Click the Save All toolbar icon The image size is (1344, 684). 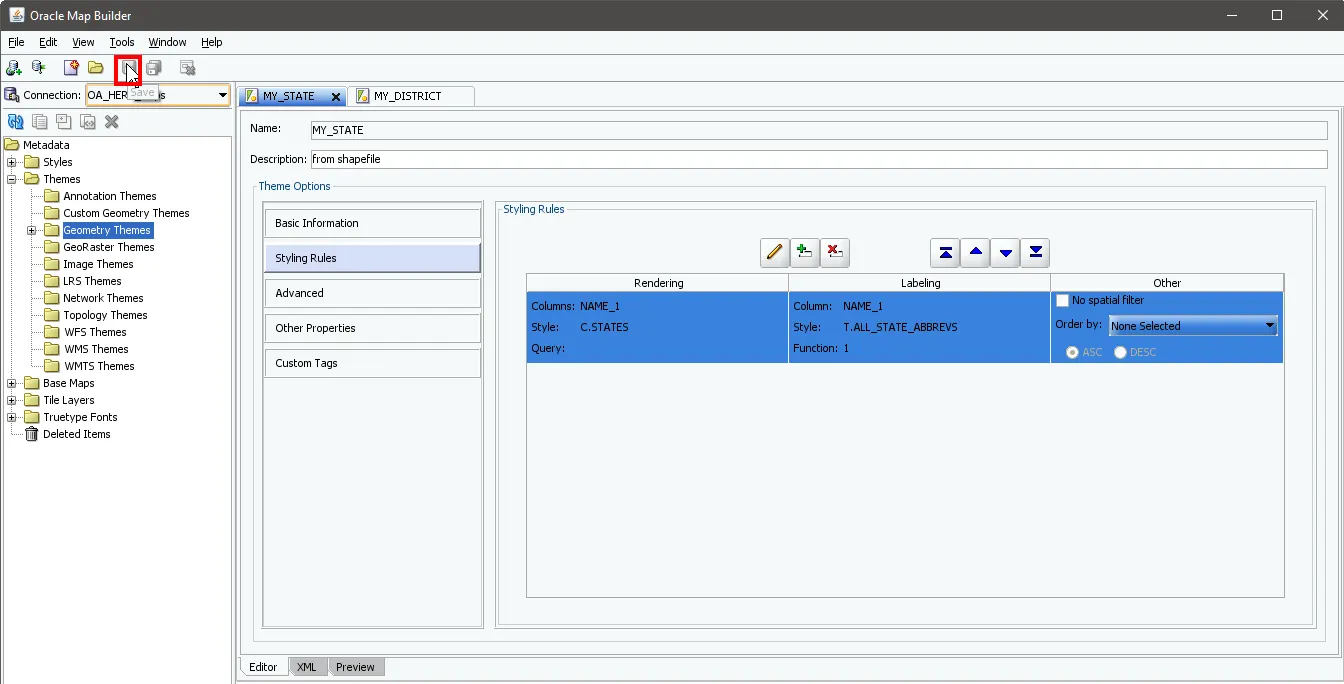pyautogui.click(x=154, y=68)
